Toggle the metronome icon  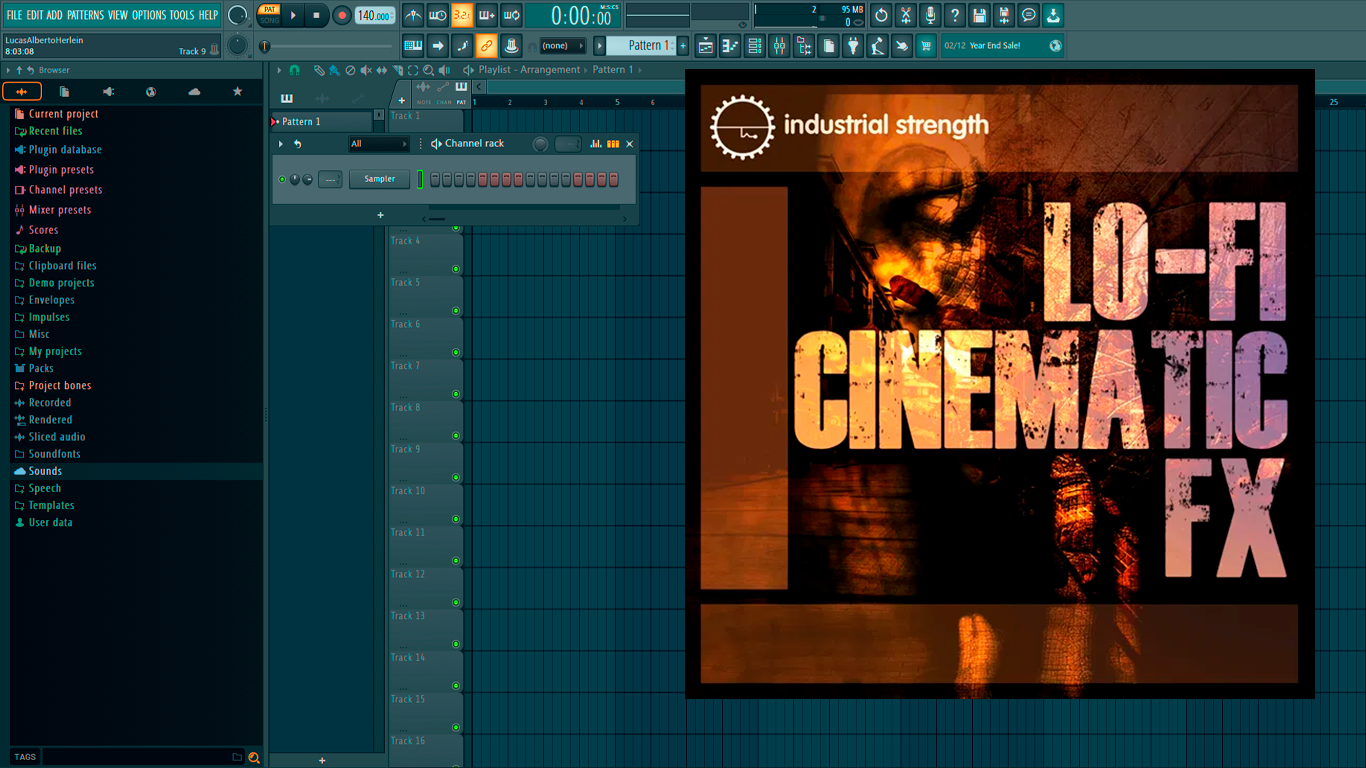click(x=413, y=15)
